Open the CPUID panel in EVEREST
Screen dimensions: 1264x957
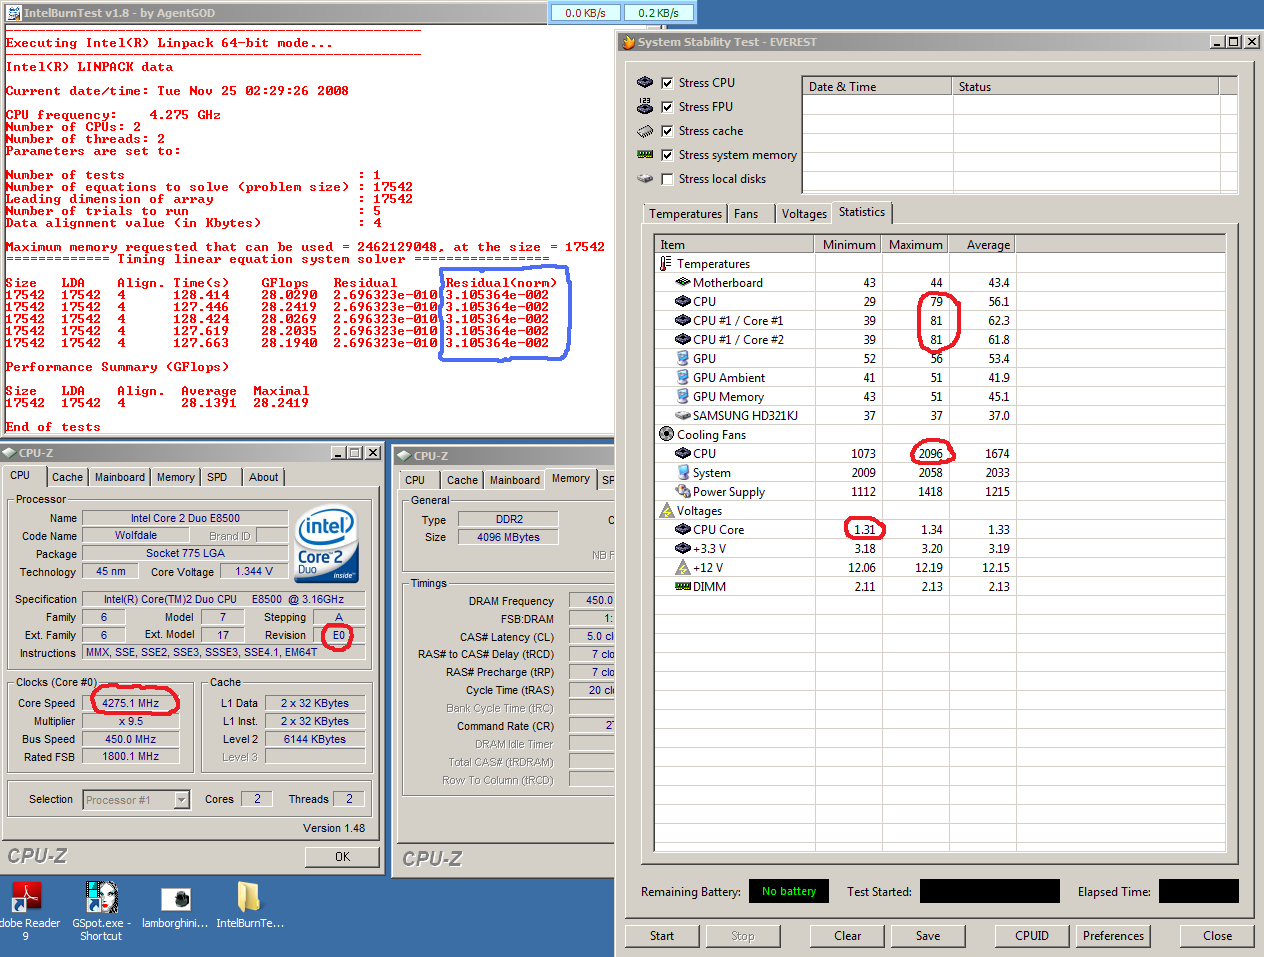(x=1032, y=936)
